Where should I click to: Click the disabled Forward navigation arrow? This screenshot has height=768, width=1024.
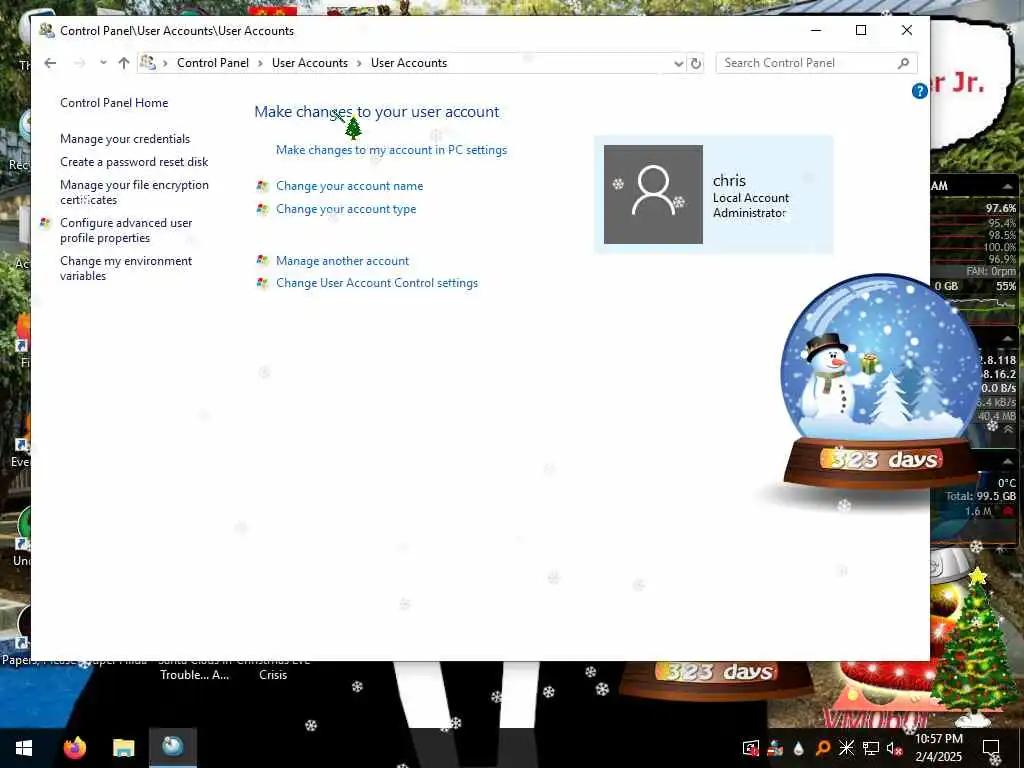coord(80,63)
